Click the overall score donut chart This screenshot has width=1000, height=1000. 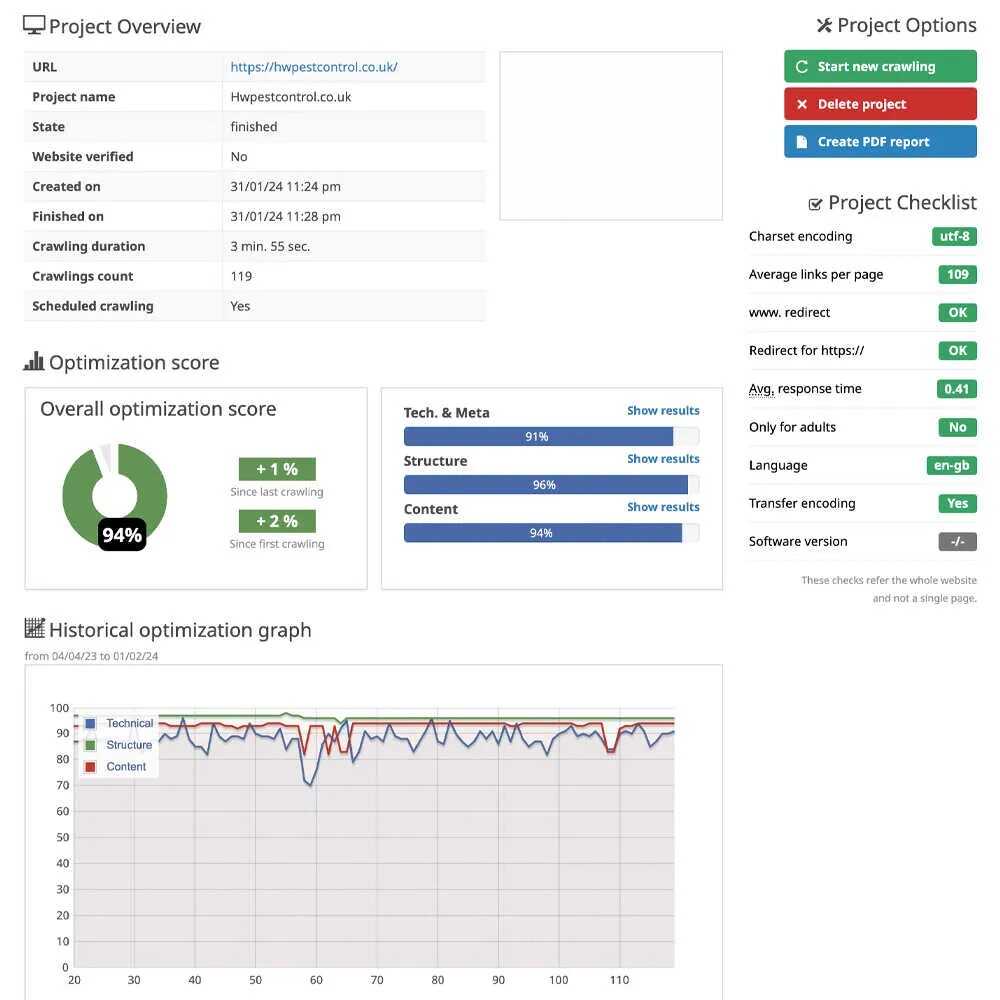[x=115, y=496]
